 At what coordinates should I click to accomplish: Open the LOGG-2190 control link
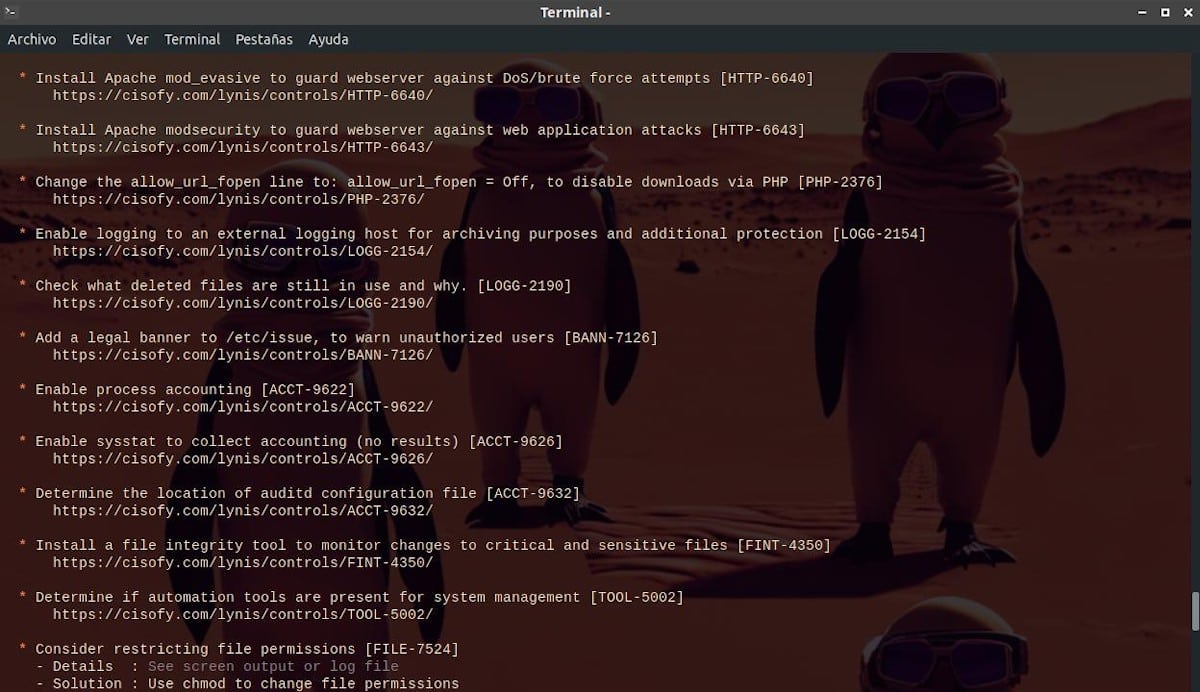pyautogui.click(x=243, y=303)
